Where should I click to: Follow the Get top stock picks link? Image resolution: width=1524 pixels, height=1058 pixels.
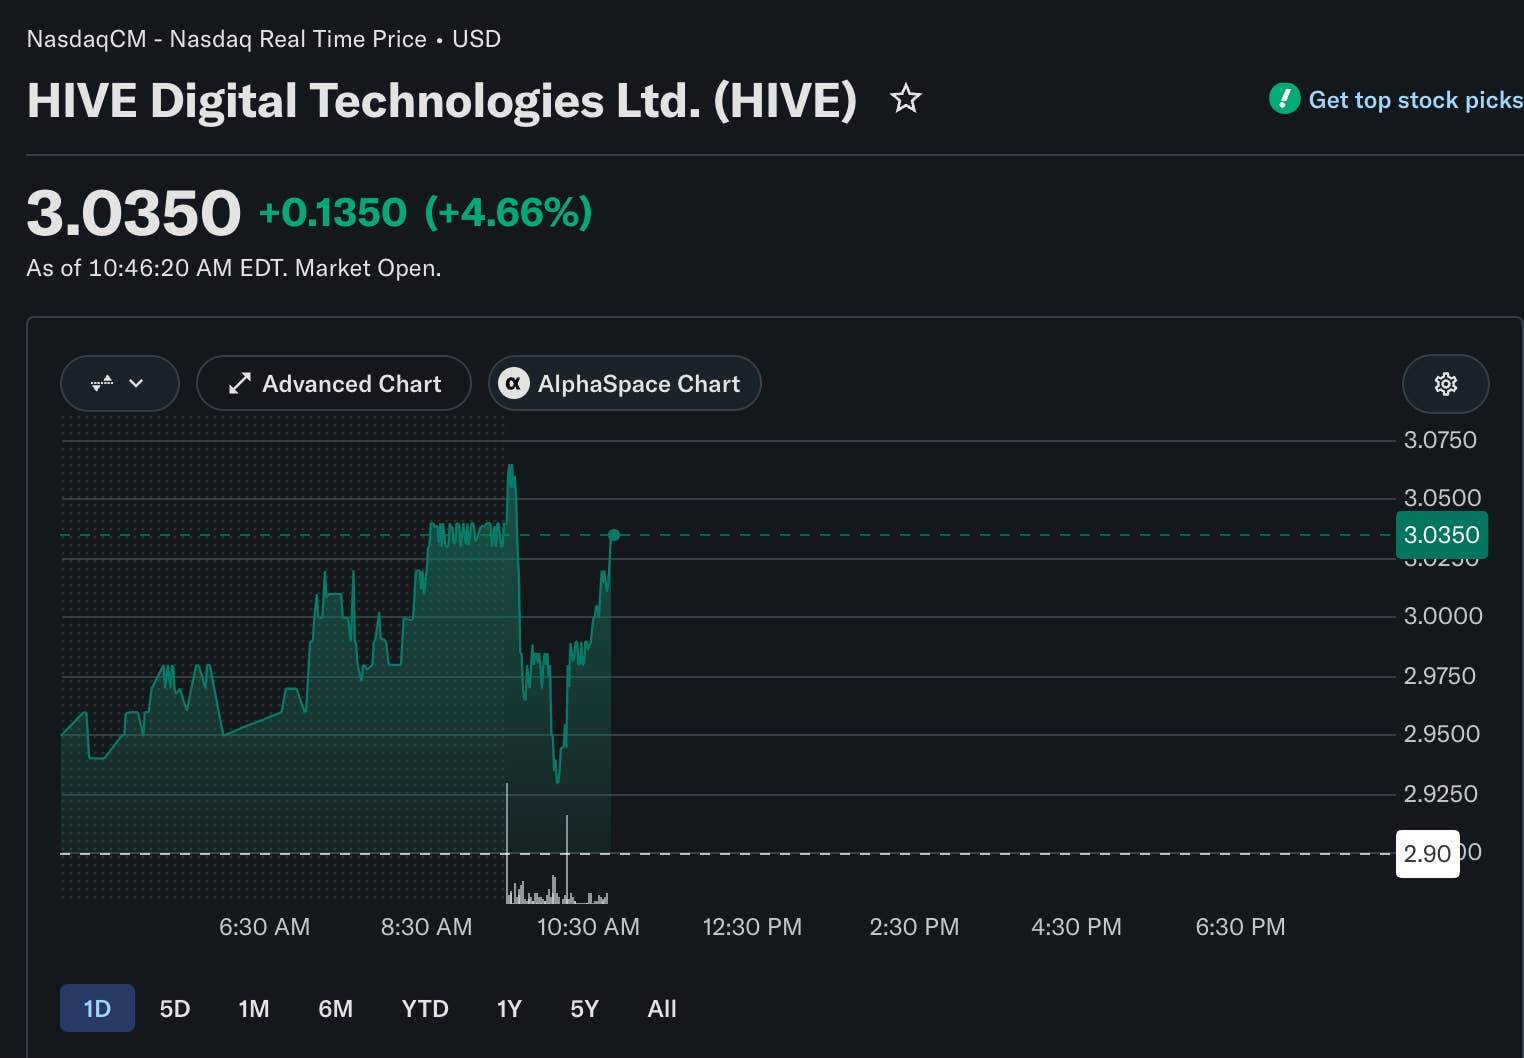[x=1414, y=100]
